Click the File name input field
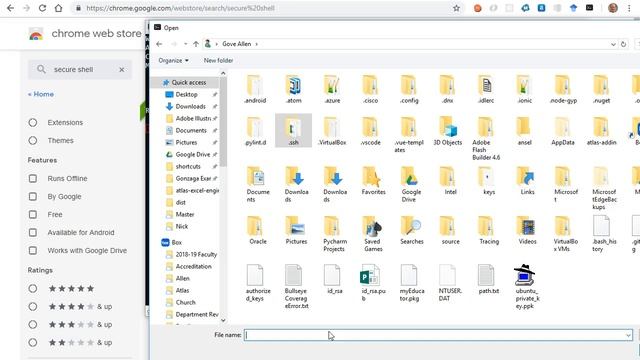Screen dimensions: 640x360 pos(438,335)
